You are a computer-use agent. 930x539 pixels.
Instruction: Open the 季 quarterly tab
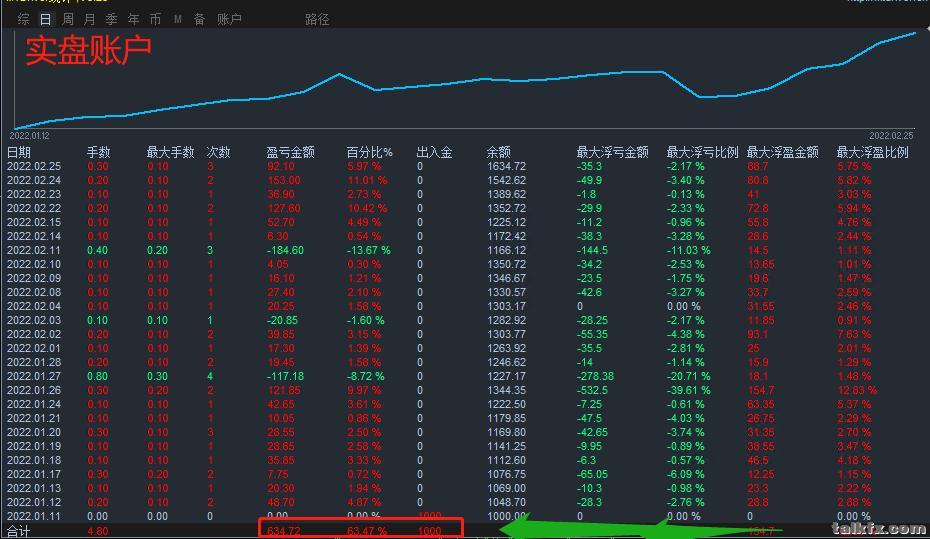112,19
